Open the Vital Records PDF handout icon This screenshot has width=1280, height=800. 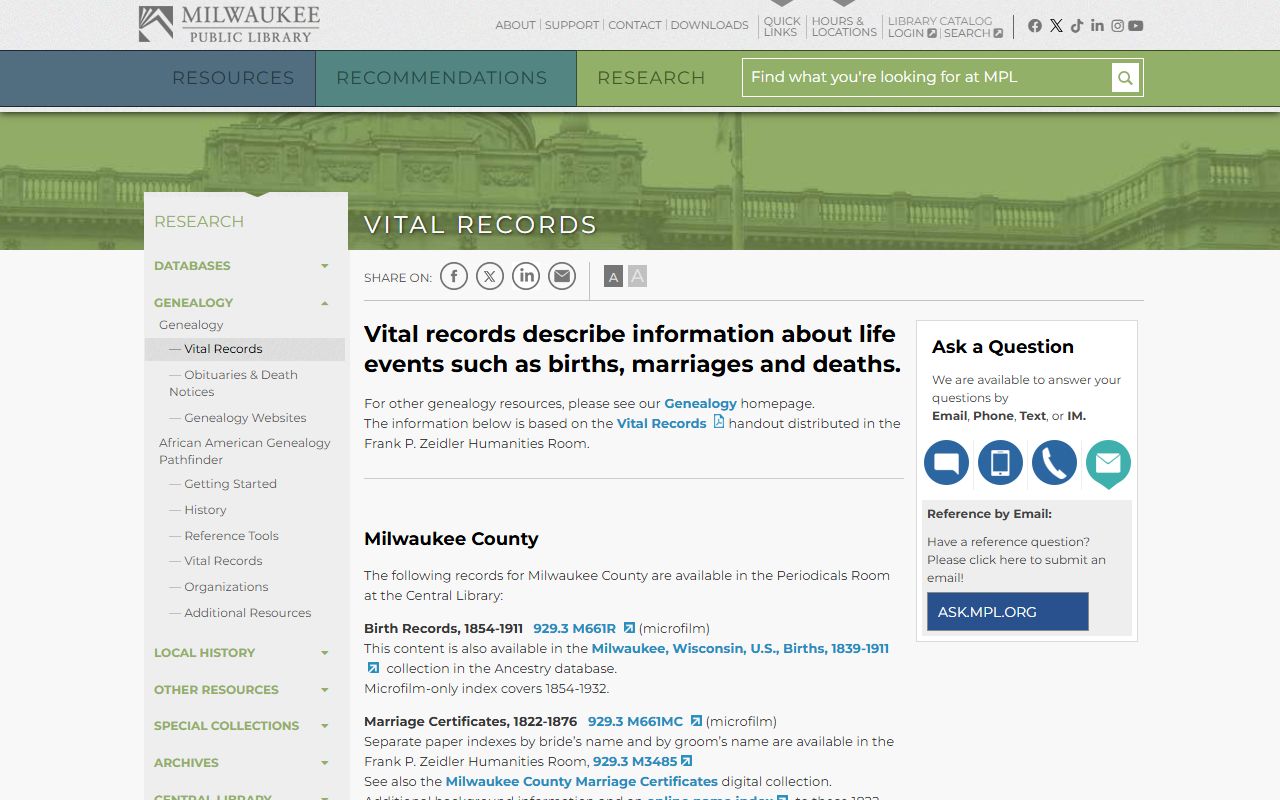[x=718, y=423]
